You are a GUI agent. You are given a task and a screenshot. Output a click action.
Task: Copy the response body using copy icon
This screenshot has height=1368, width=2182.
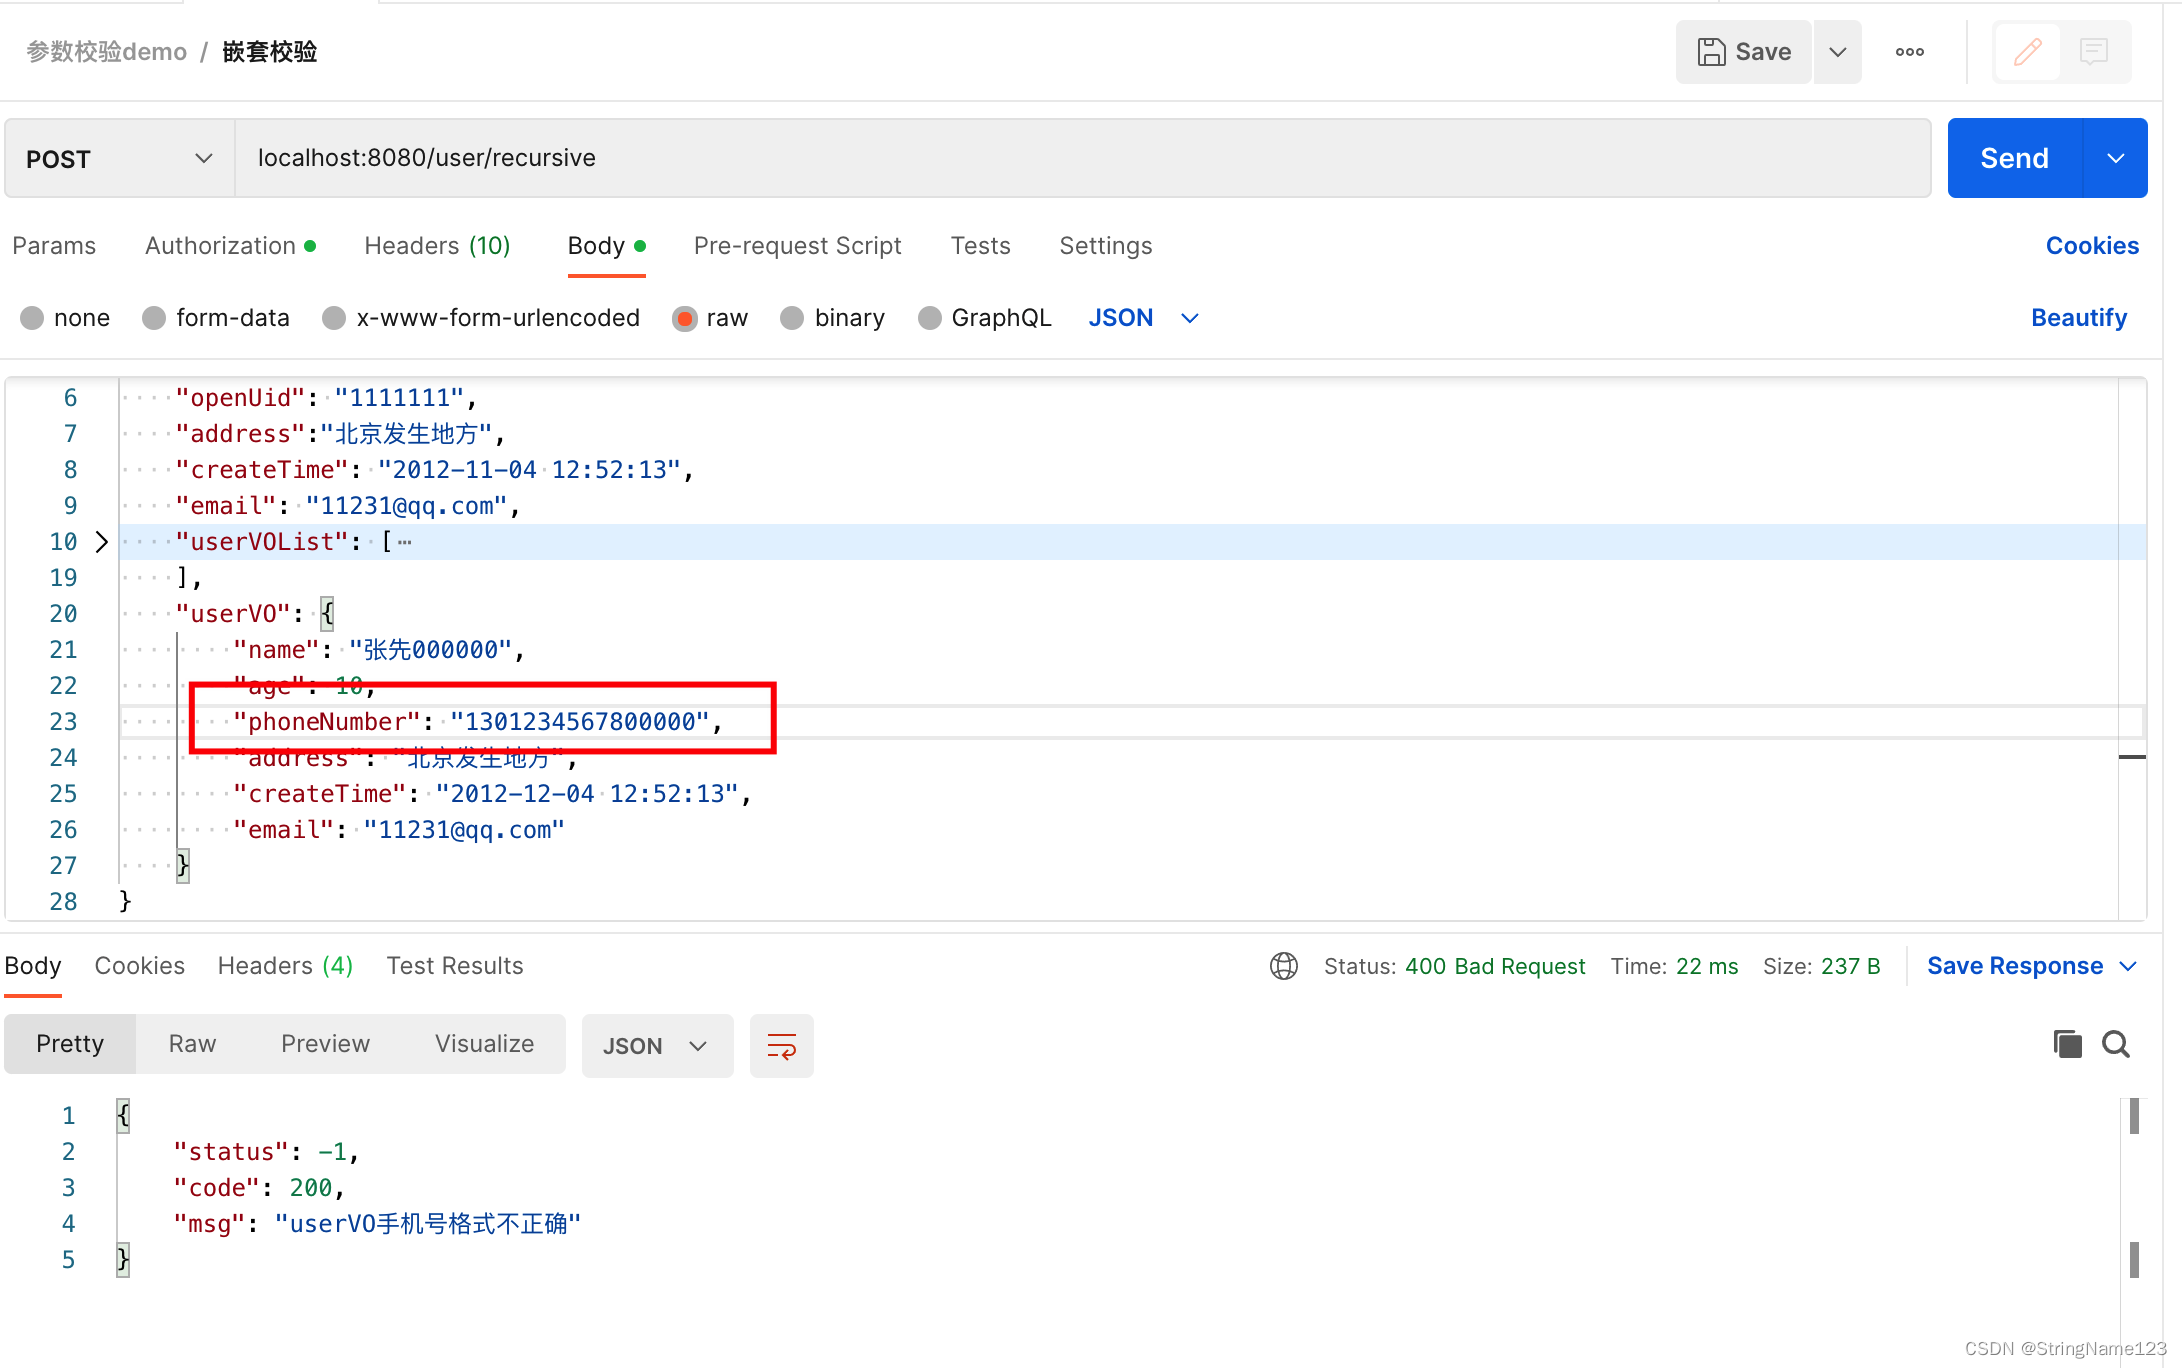tap(2067, 1043)
